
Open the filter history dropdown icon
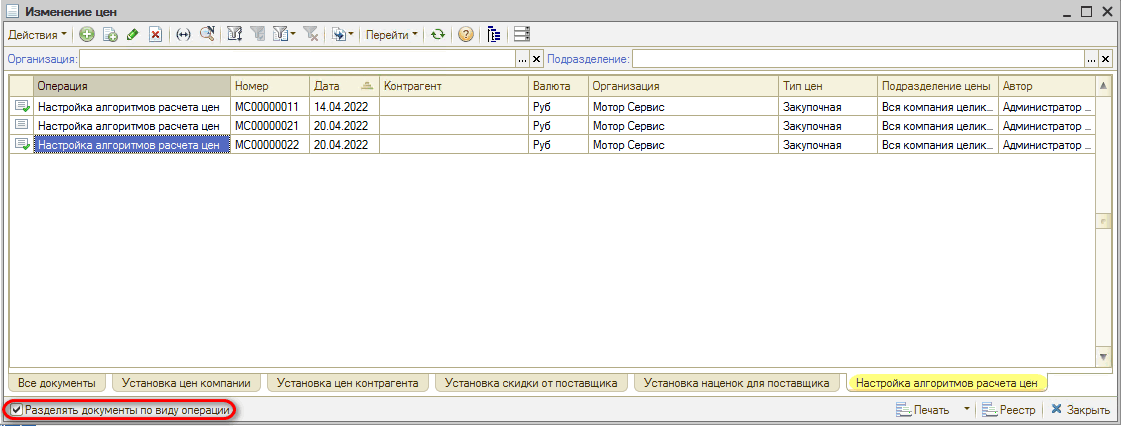click(285, 34)
